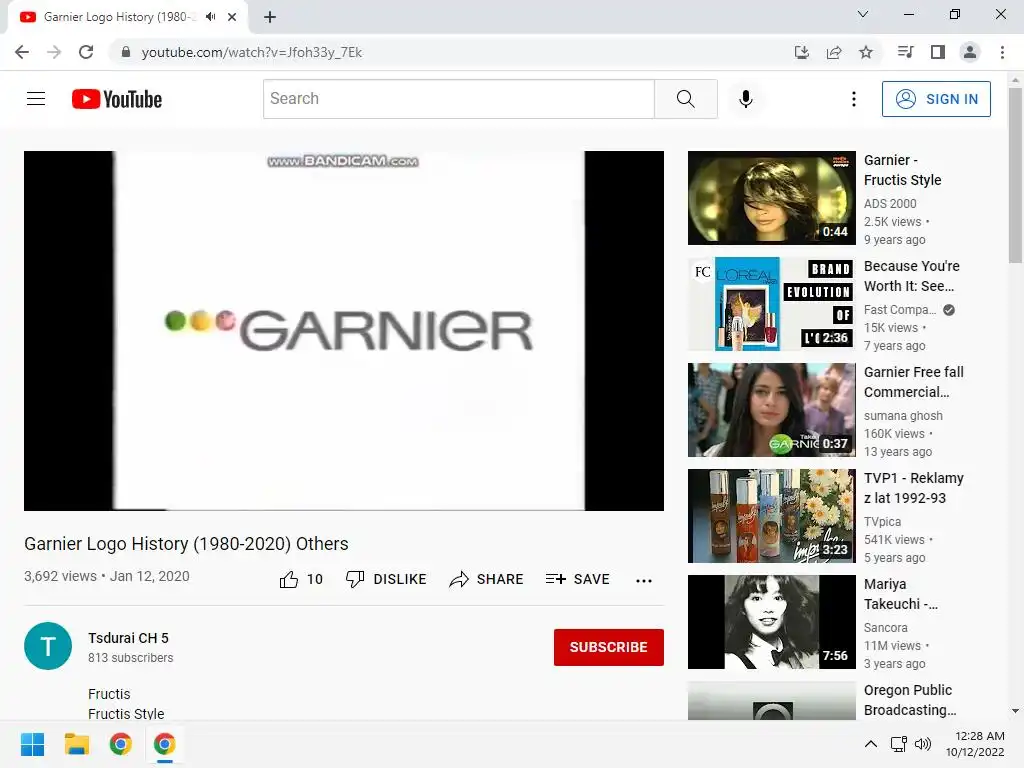Click the address bar URL

251,52
